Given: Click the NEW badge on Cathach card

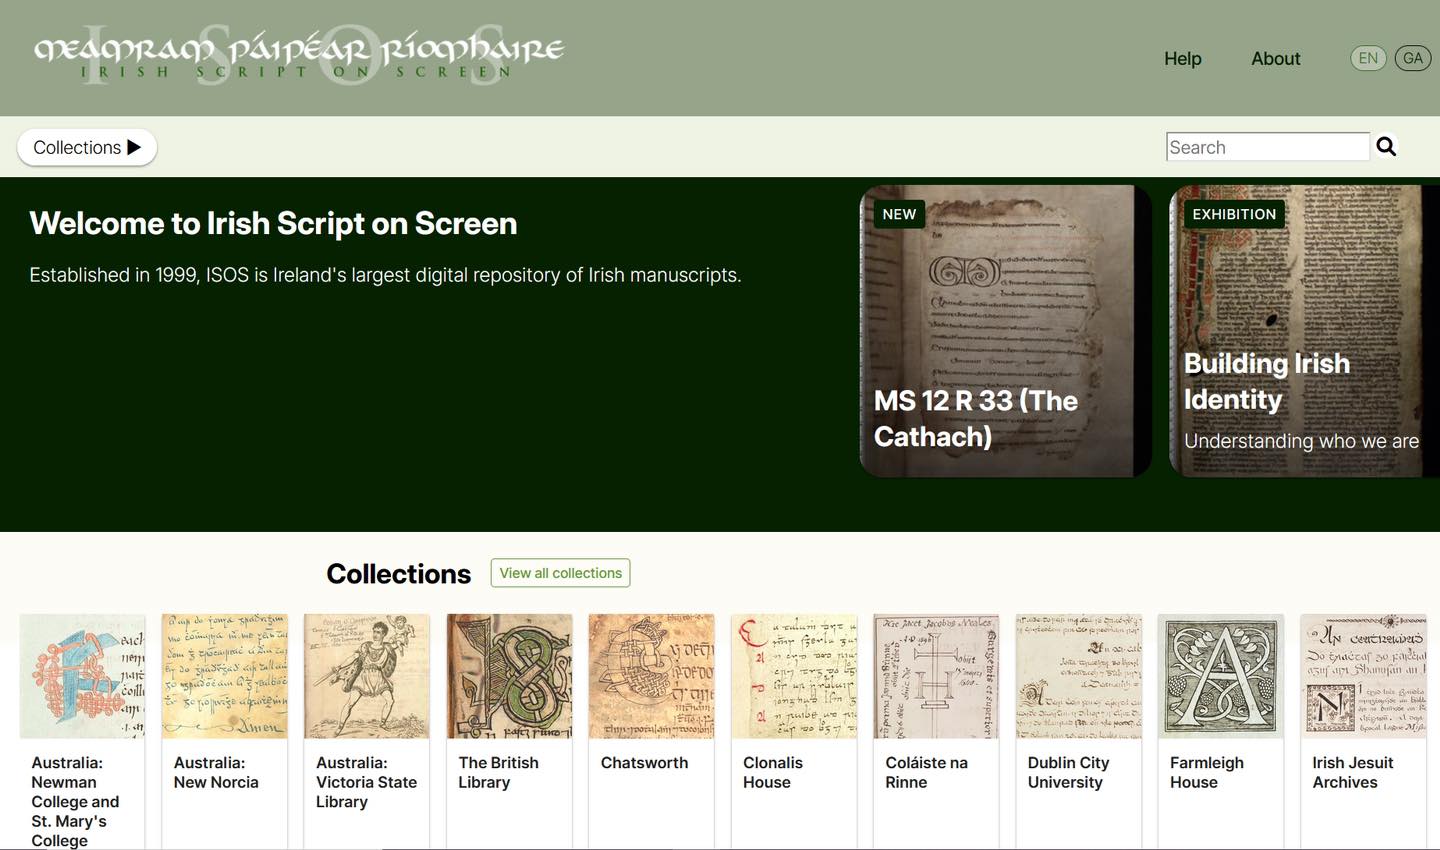Looking at the screenshot, I should point(899,214).
